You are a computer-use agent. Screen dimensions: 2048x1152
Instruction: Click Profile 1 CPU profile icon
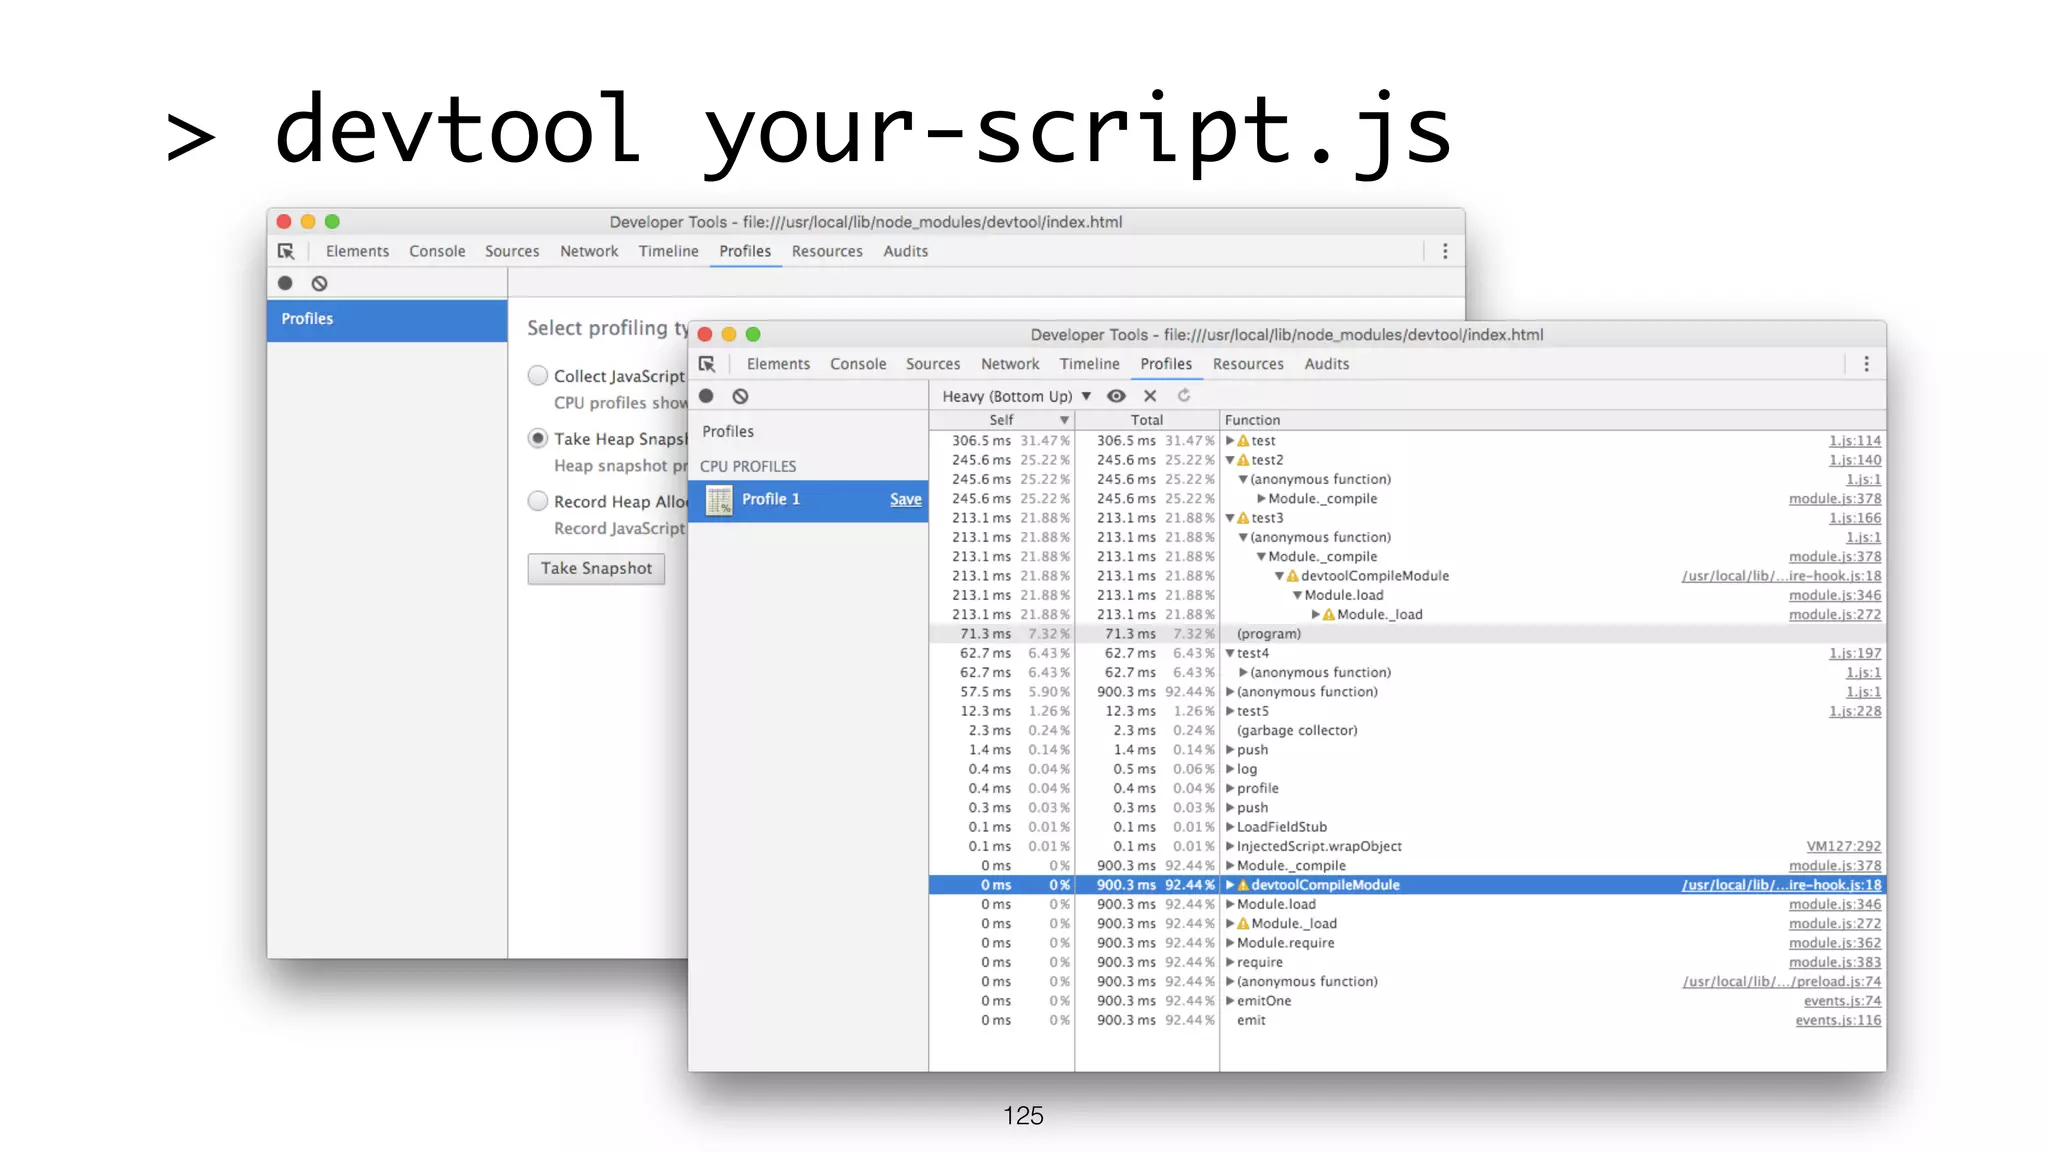[x=719, y=499]
